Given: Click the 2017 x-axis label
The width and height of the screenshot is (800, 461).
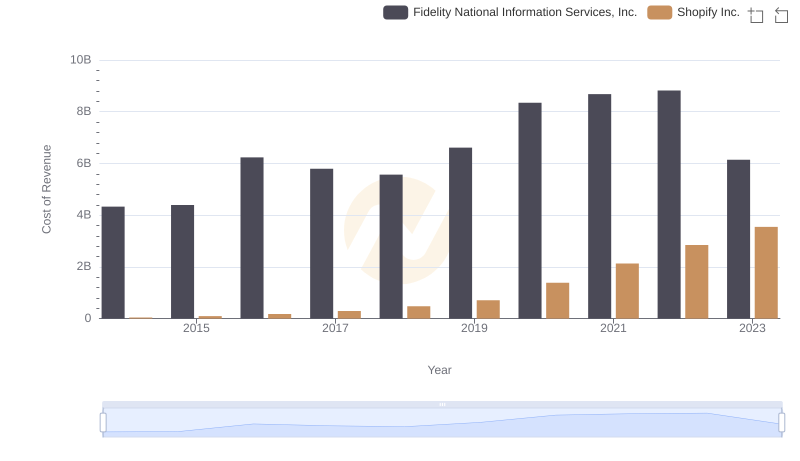Looking at the screenshot, I should pyautogui.click(x=335, y=328).
